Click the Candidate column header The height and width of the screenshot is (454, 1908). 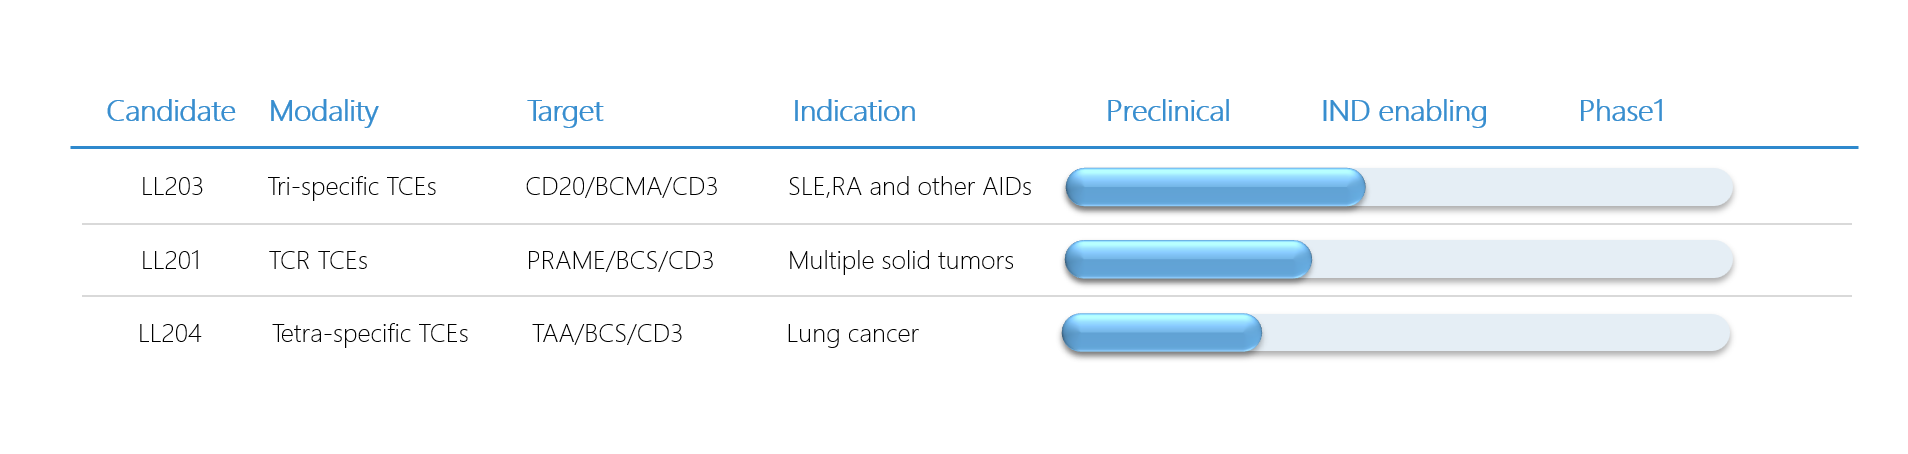[171, 111]
